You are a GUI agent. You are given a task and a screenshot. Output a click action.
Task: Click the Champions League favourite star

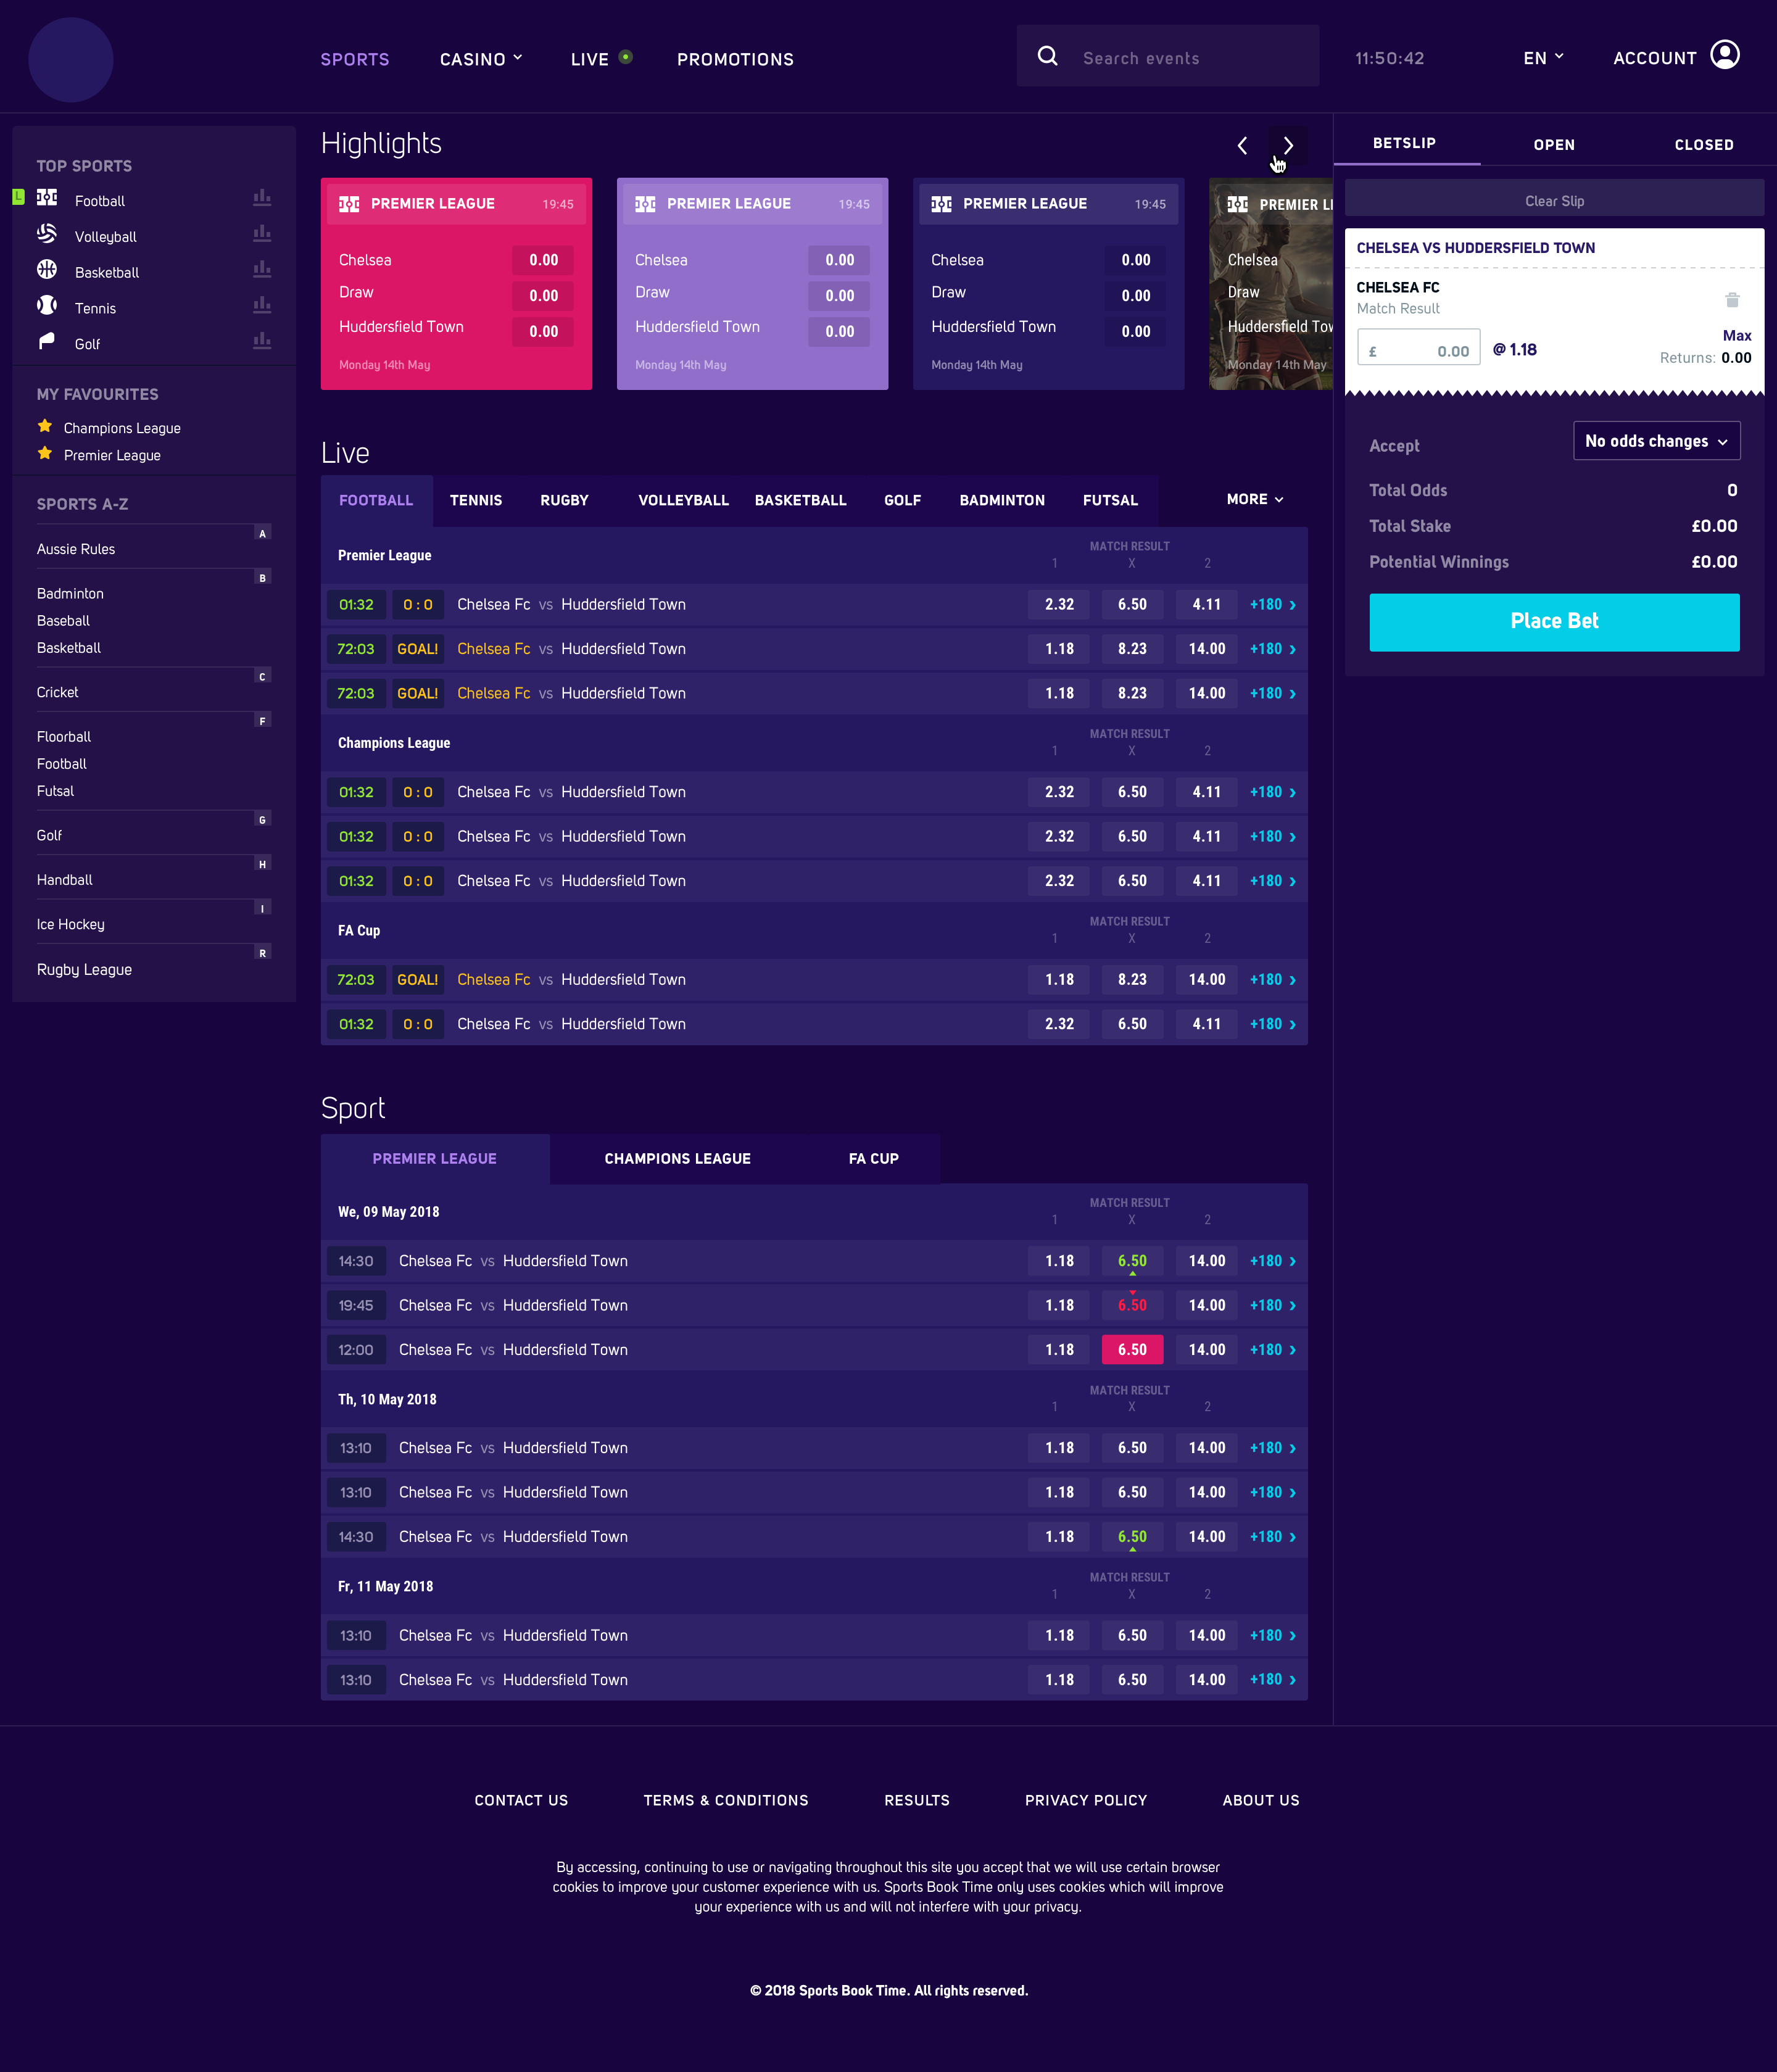pos(45,426)
